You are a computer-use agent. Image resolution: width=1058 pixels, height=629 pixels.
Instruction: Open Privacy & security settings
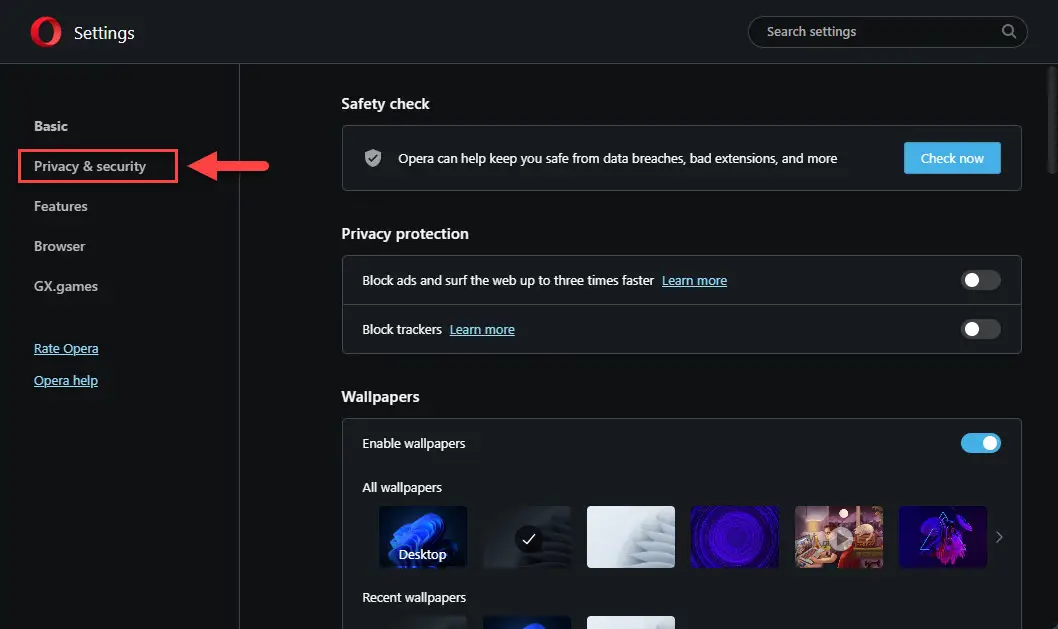click(90, 166)
